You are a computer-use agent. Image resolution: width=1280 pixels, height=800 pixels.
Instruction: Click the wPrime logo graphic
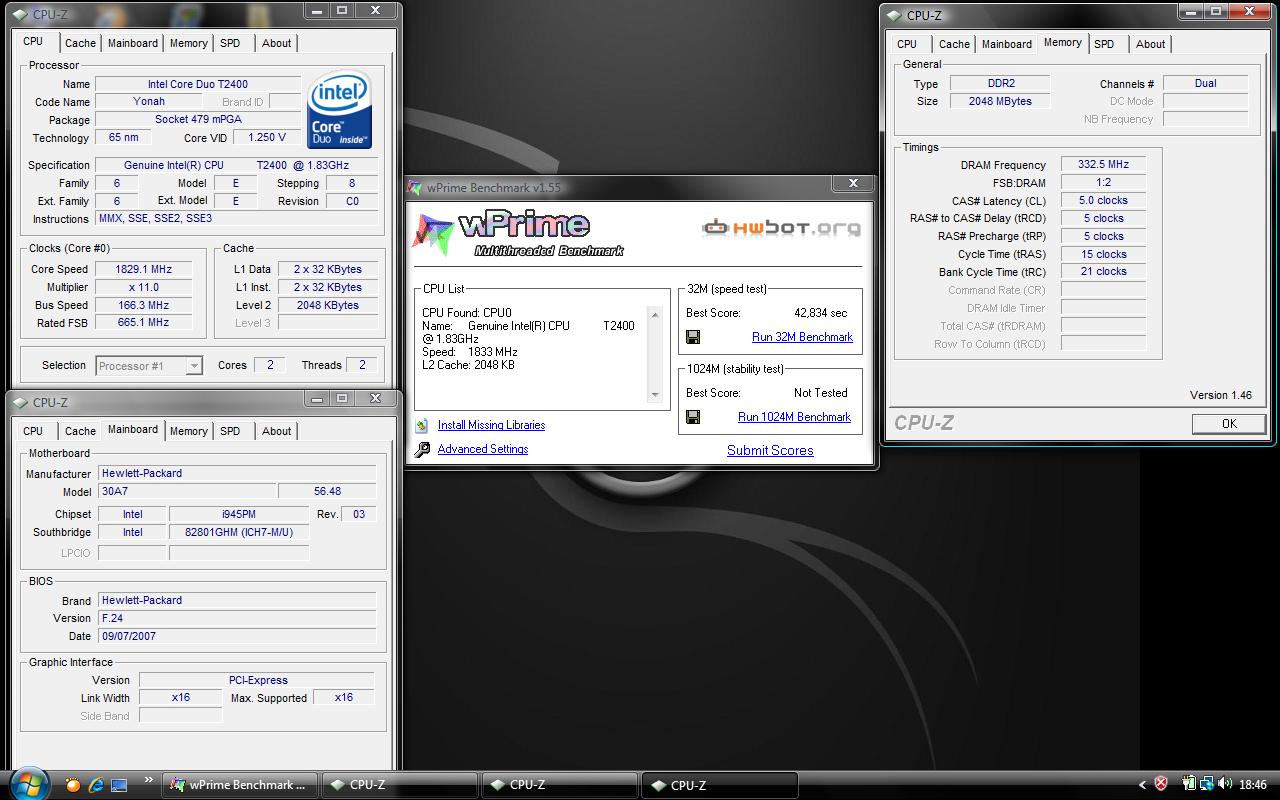point(518,234)
